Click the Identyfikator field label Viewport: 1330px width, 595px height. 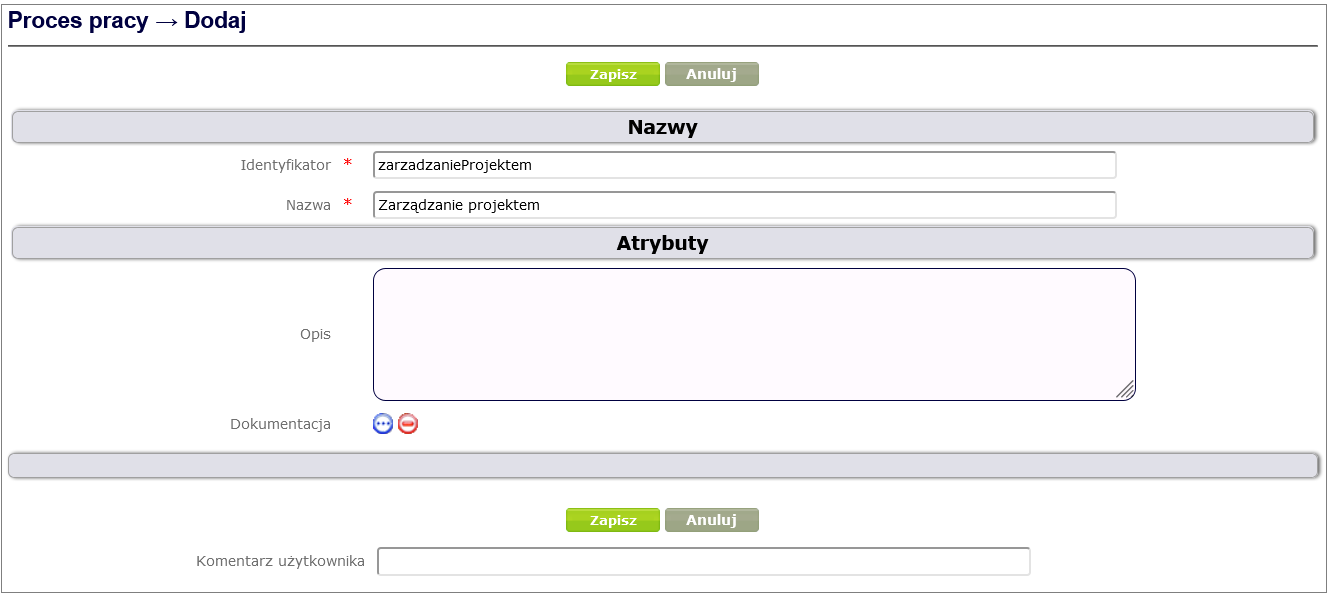(x=285, y=165)
